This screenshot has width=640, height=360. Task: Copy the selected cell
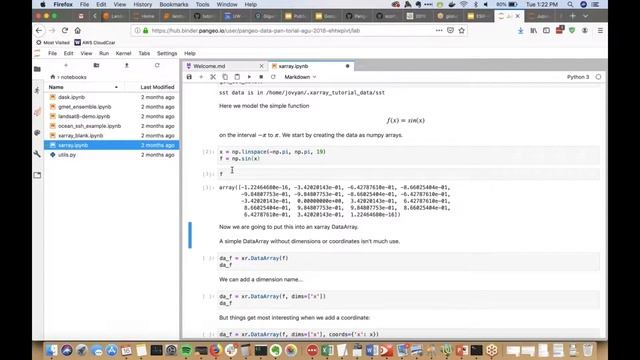(225, 77)
